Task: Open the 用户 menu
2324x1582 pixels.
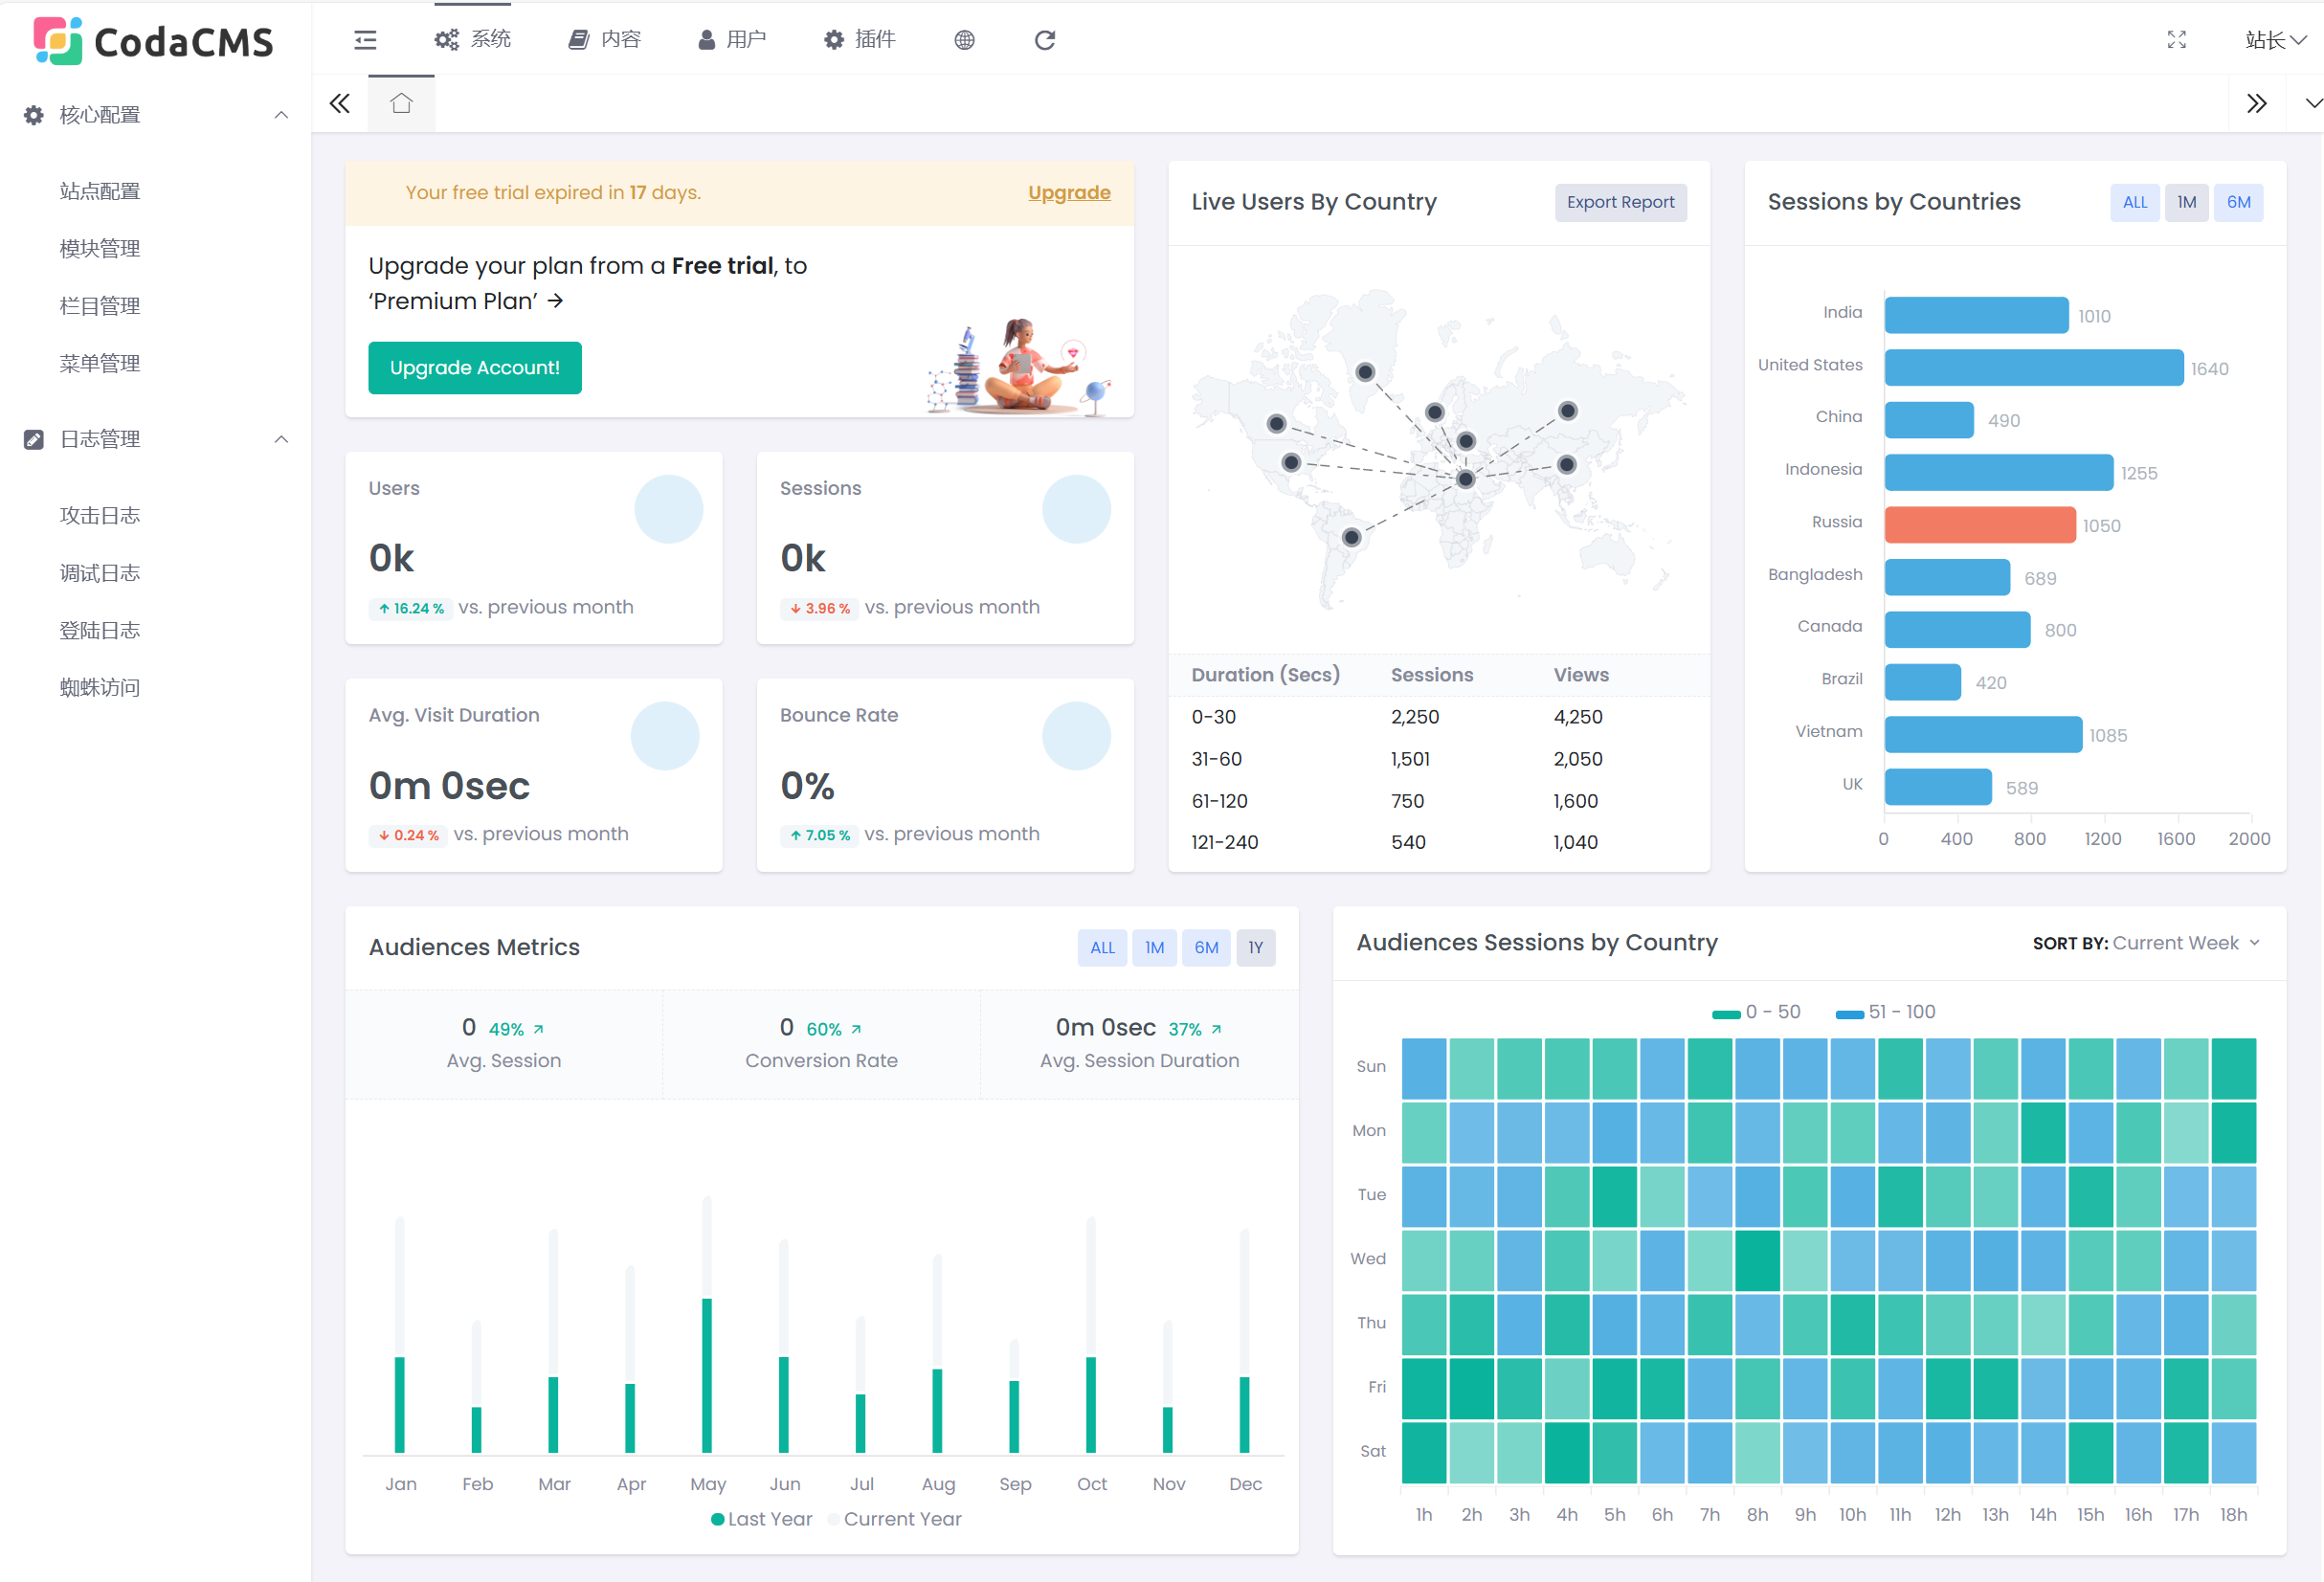Action: pos(732,39)
